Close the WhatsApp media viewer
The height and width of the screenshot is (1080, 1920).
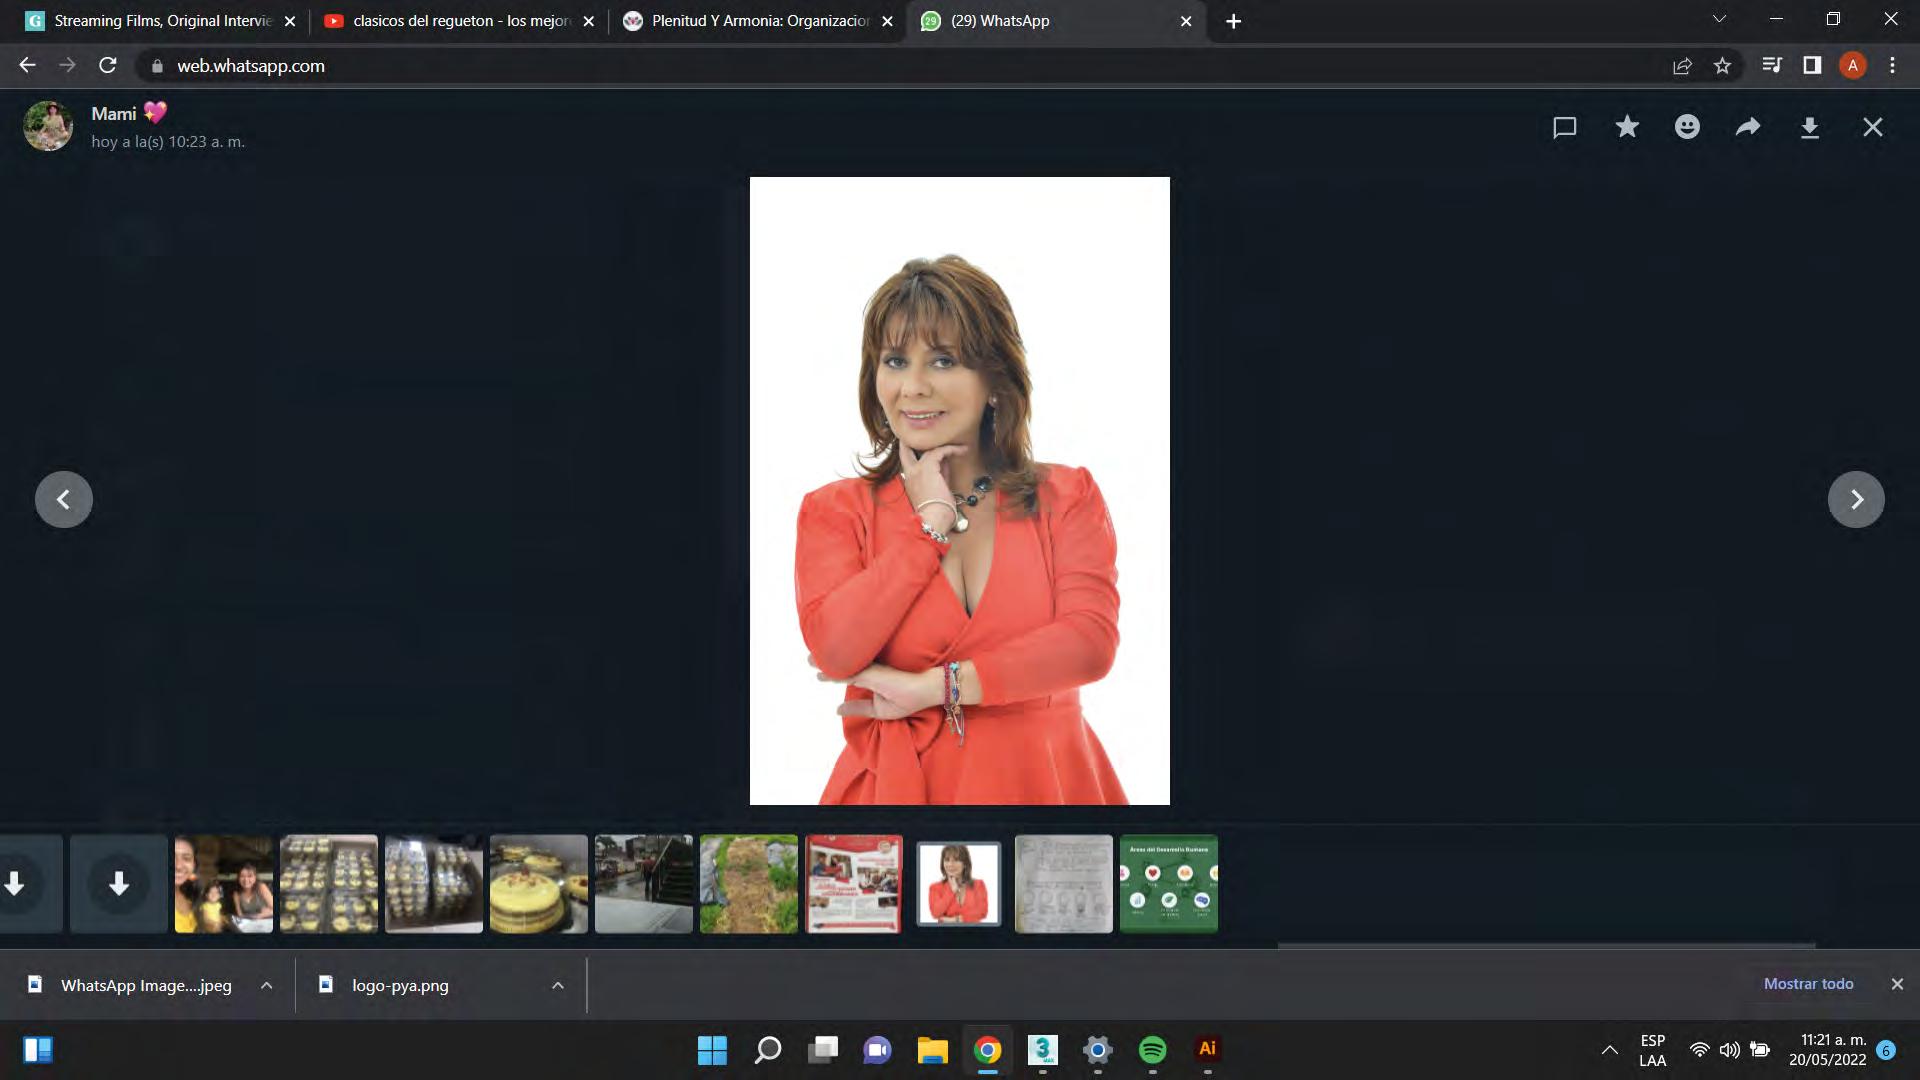1873,127
